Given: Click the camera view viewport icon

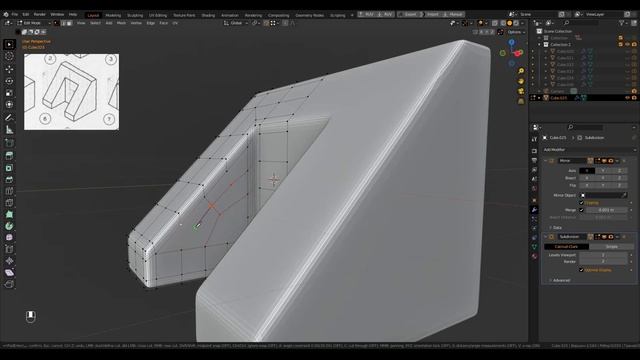Looking at the screenshot, I should 521,91.
